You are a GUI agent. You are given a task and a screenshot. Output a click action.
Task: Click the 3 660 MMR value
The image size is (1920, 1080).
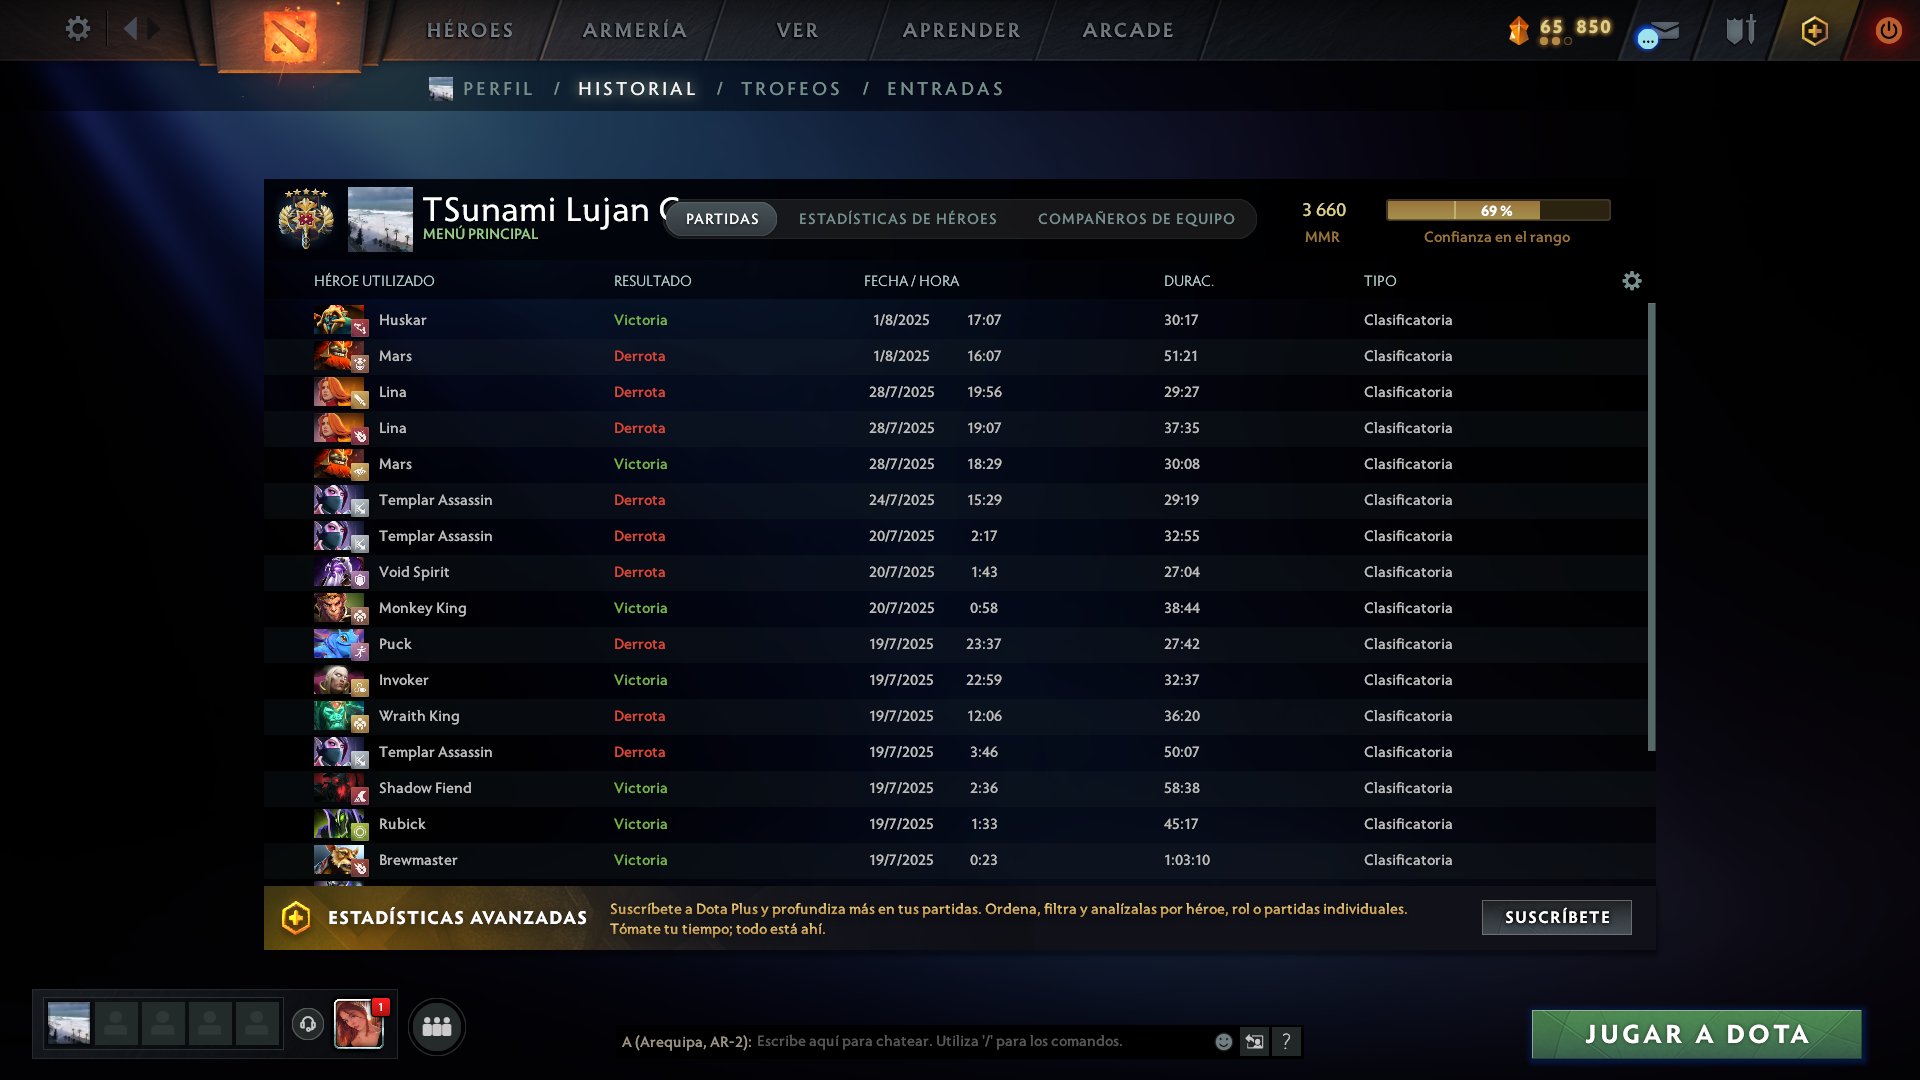1323,210
